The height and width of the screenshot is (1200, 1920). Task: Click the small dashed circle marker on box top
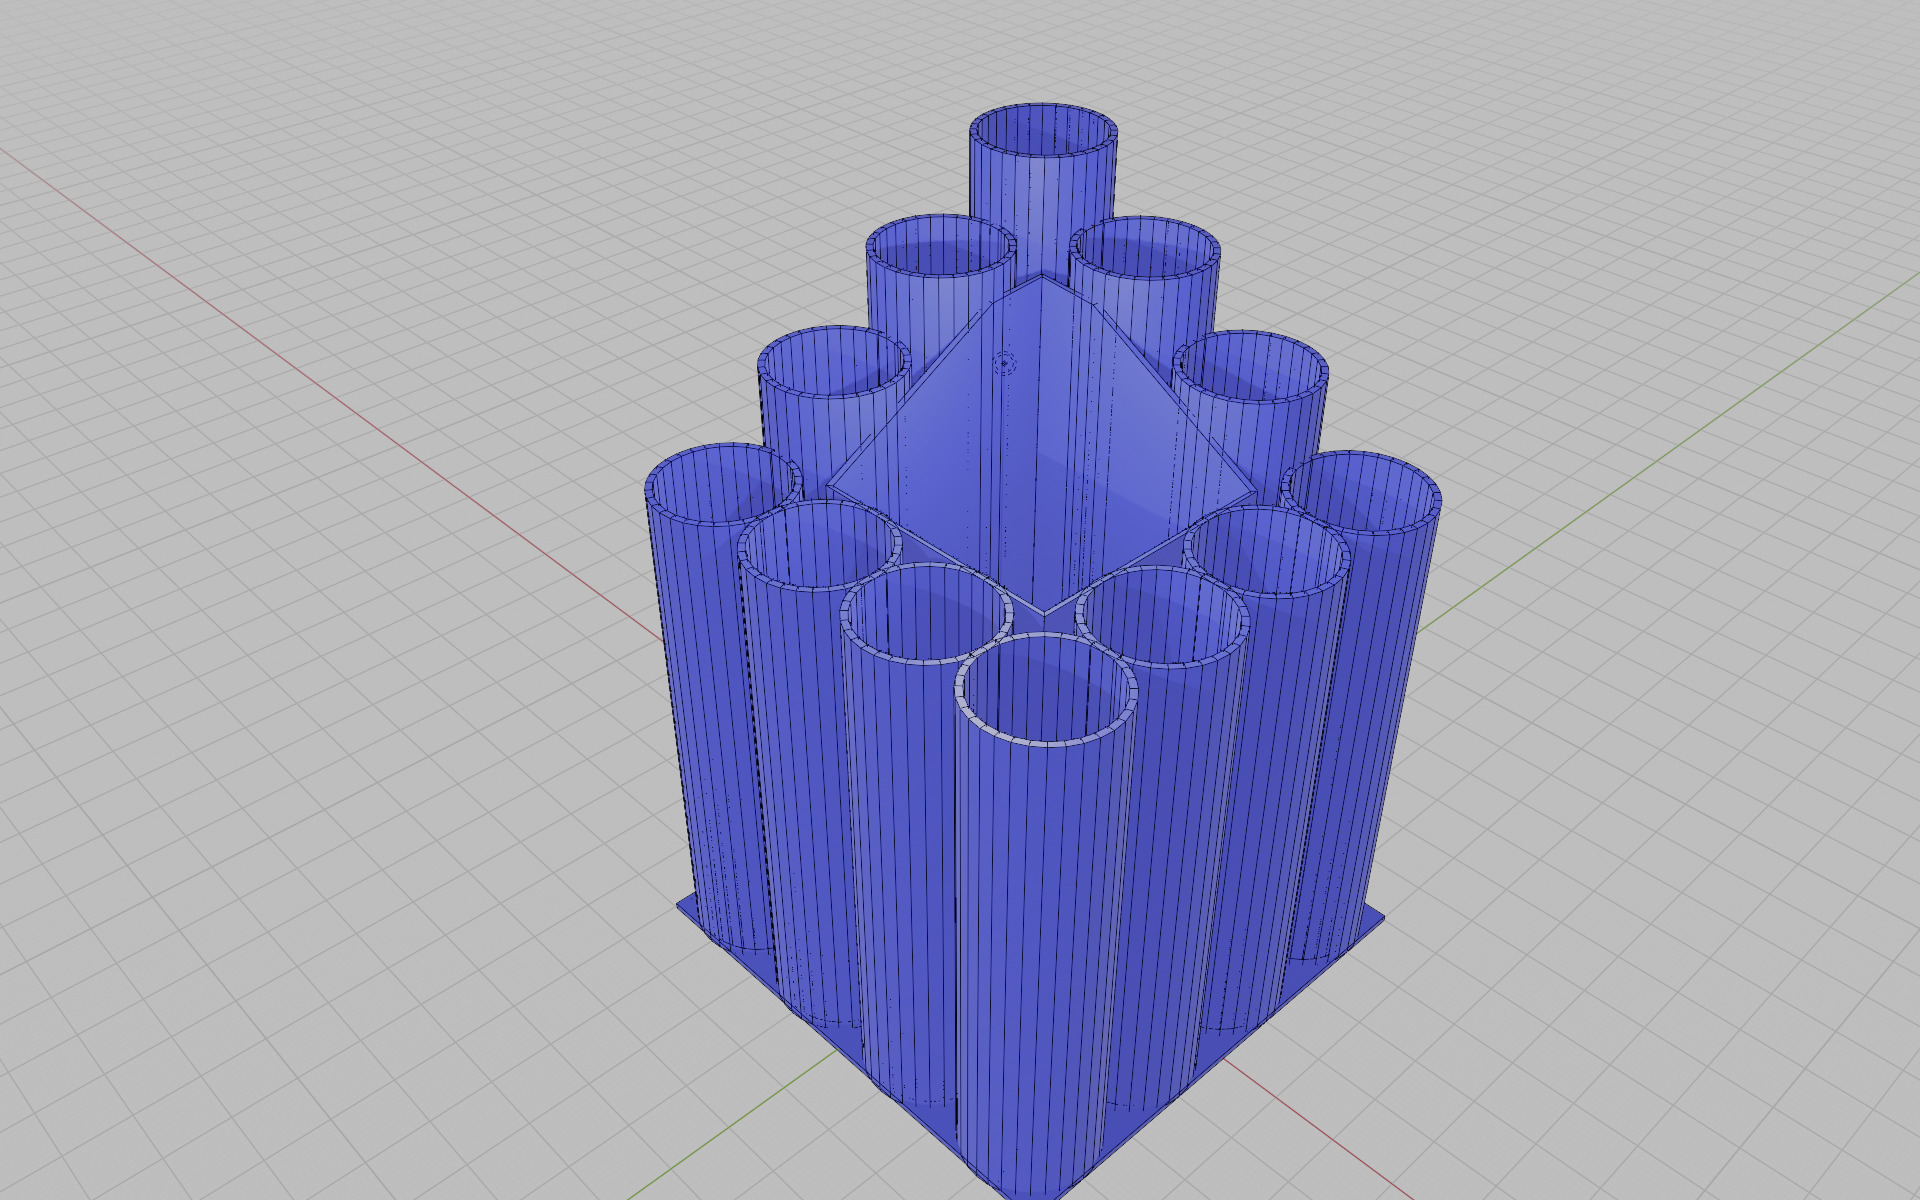tap(1004, 364)
